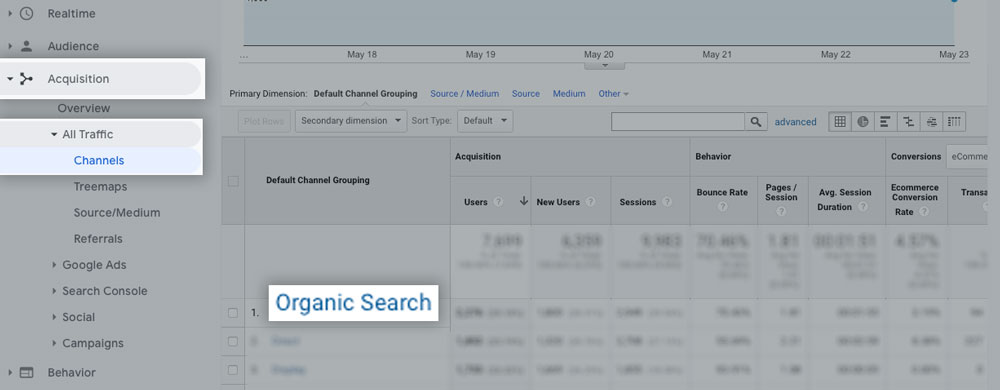The image size is (1000, 390).
Task: Open the Search Console menu item
Action: pyautogui.click(x=105, y=291)
